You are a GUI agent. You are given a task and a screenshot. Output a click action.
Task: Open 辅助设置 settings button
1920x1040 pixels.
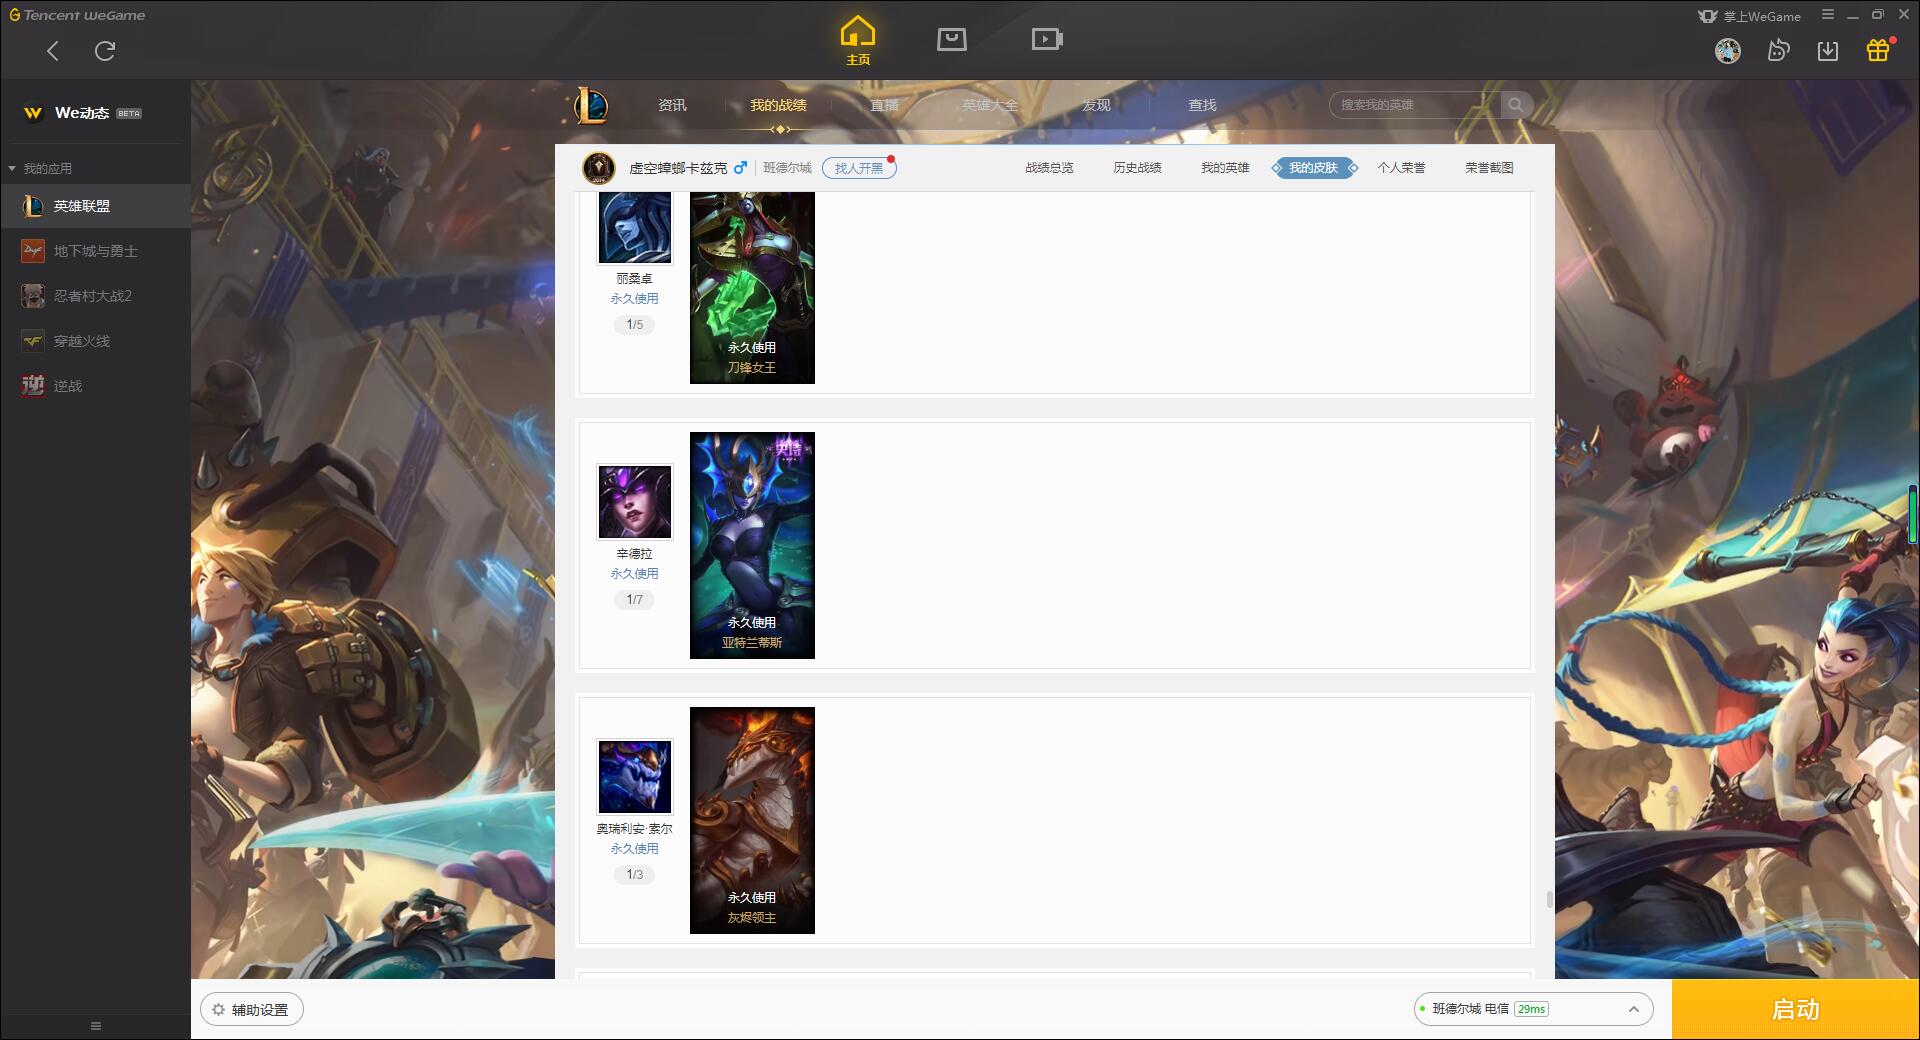[252, 1010]
